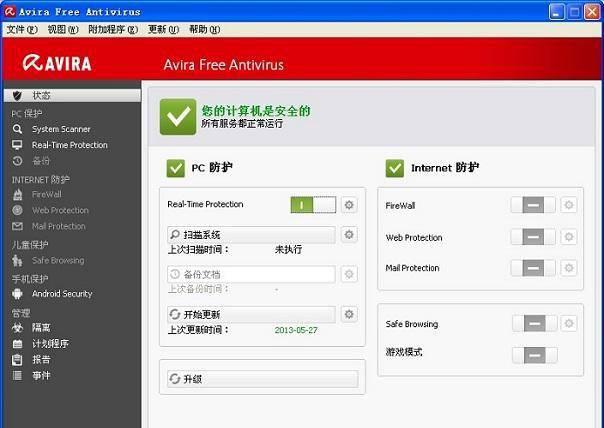Viewport: 604px width, 428px height.
Task: Open the 扫描系统 gear settings
Action: pos(349,235)
